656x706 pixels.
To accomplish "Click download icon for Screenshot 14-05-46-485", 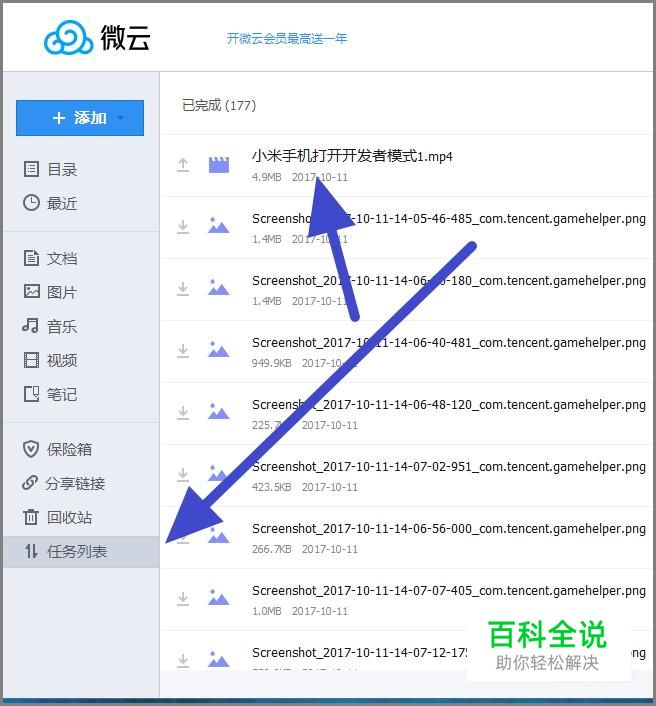I will [x=183, y=227].
